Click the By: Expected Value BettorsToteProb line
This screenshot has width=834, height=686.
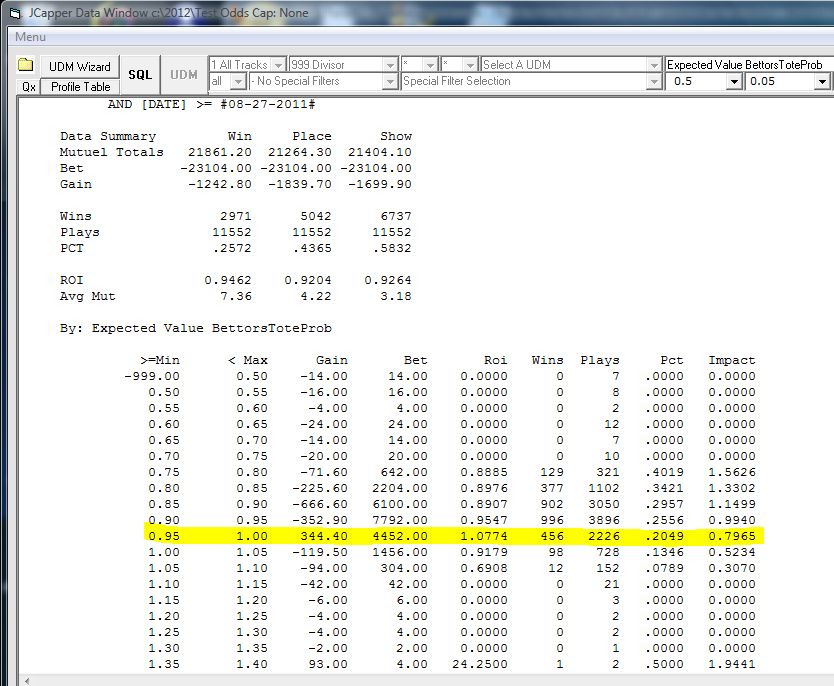tap(196, 328)
